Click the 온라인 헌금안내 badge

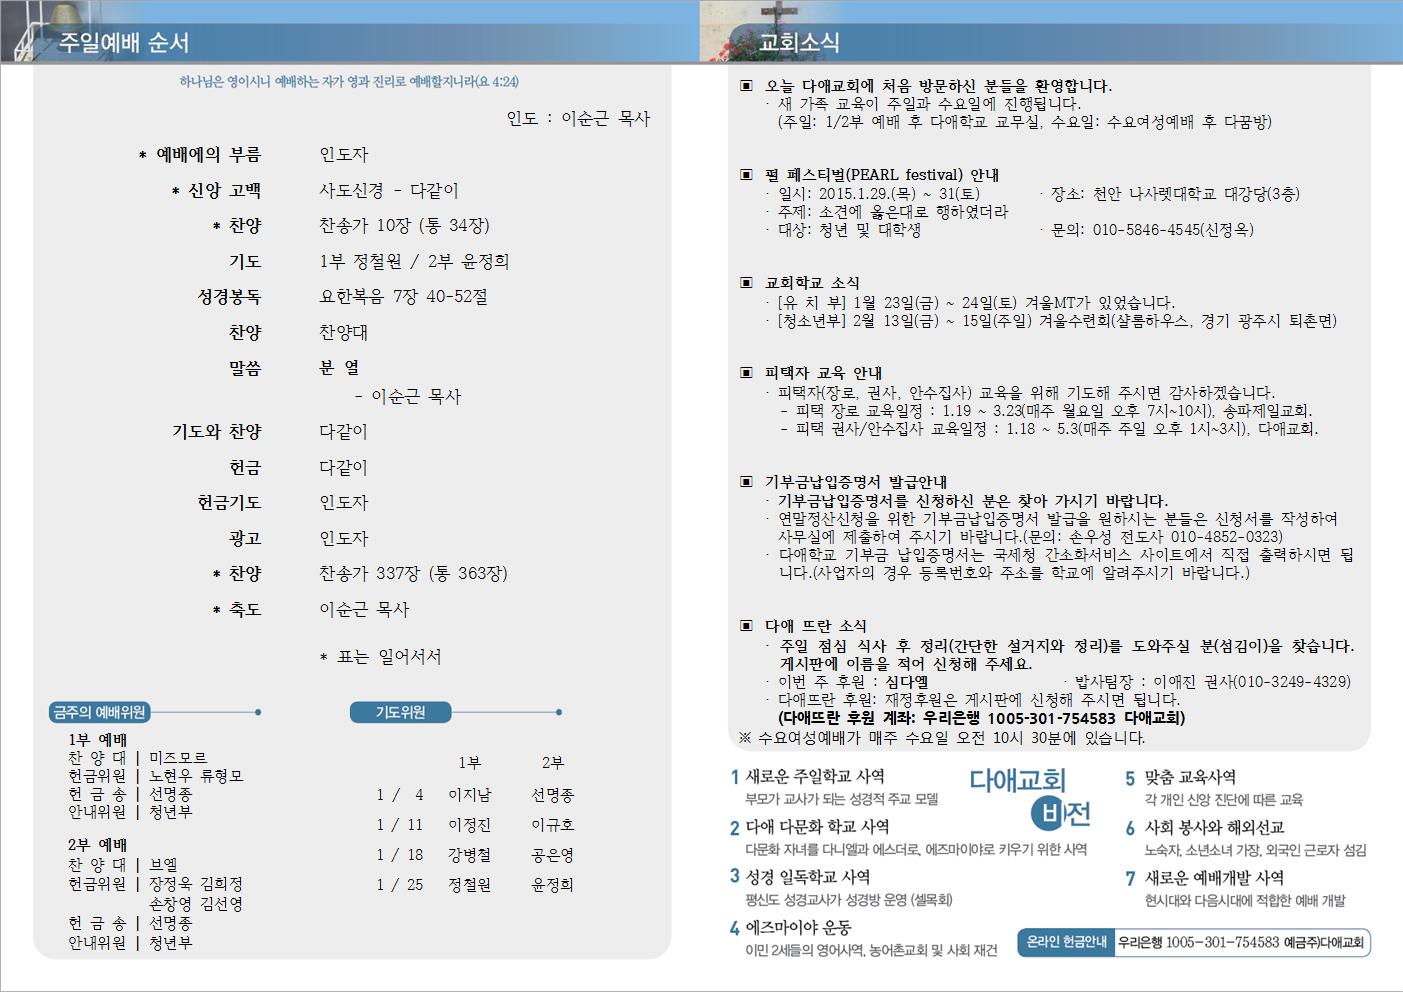coord(1067,942)
